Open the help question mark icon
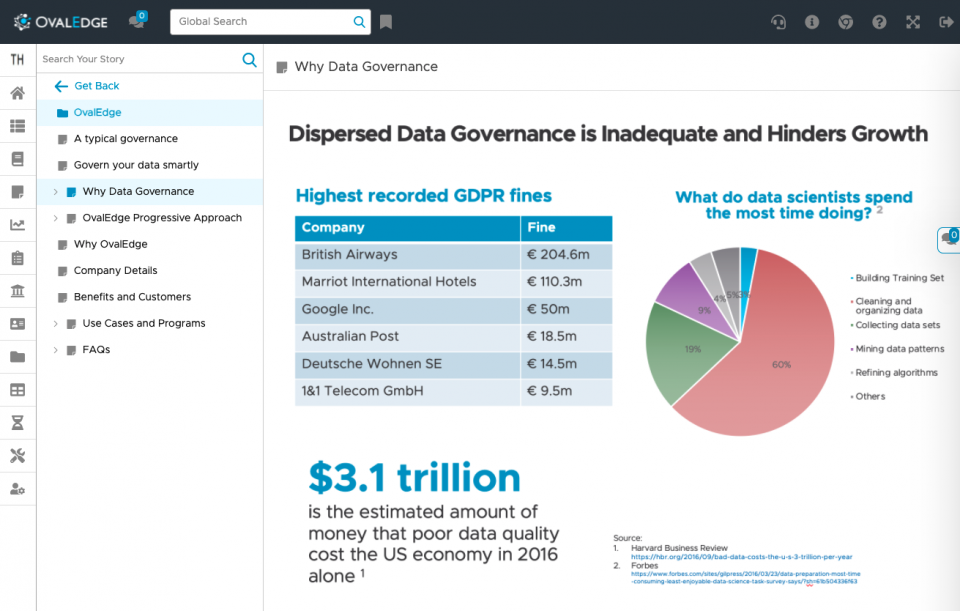Viewport: 960px width, 611px height. [879, 22]
